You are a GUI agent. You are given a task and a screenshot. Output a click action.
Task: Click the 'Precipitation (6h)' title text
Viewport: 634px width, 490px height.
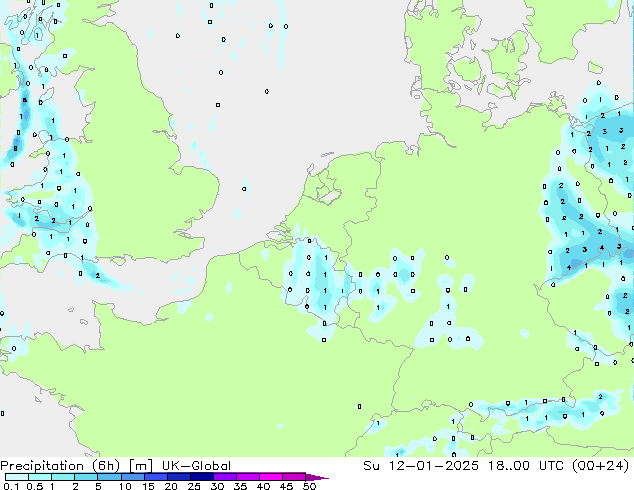pos(60,466)
